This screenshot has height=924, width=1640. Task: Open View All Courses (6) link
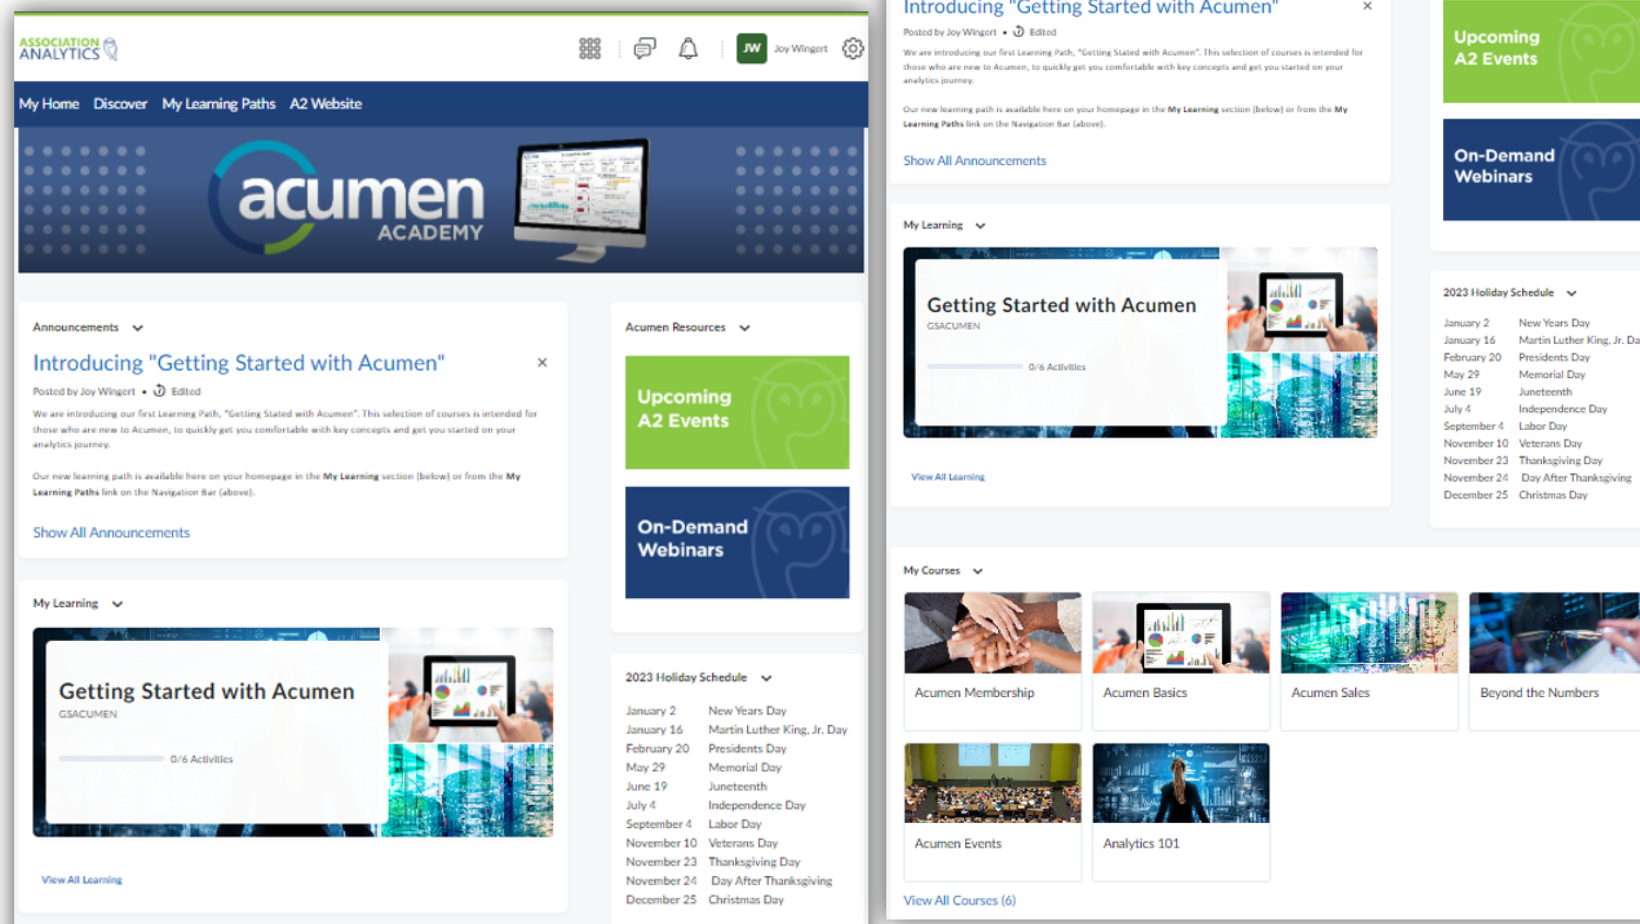pos(959,900)
